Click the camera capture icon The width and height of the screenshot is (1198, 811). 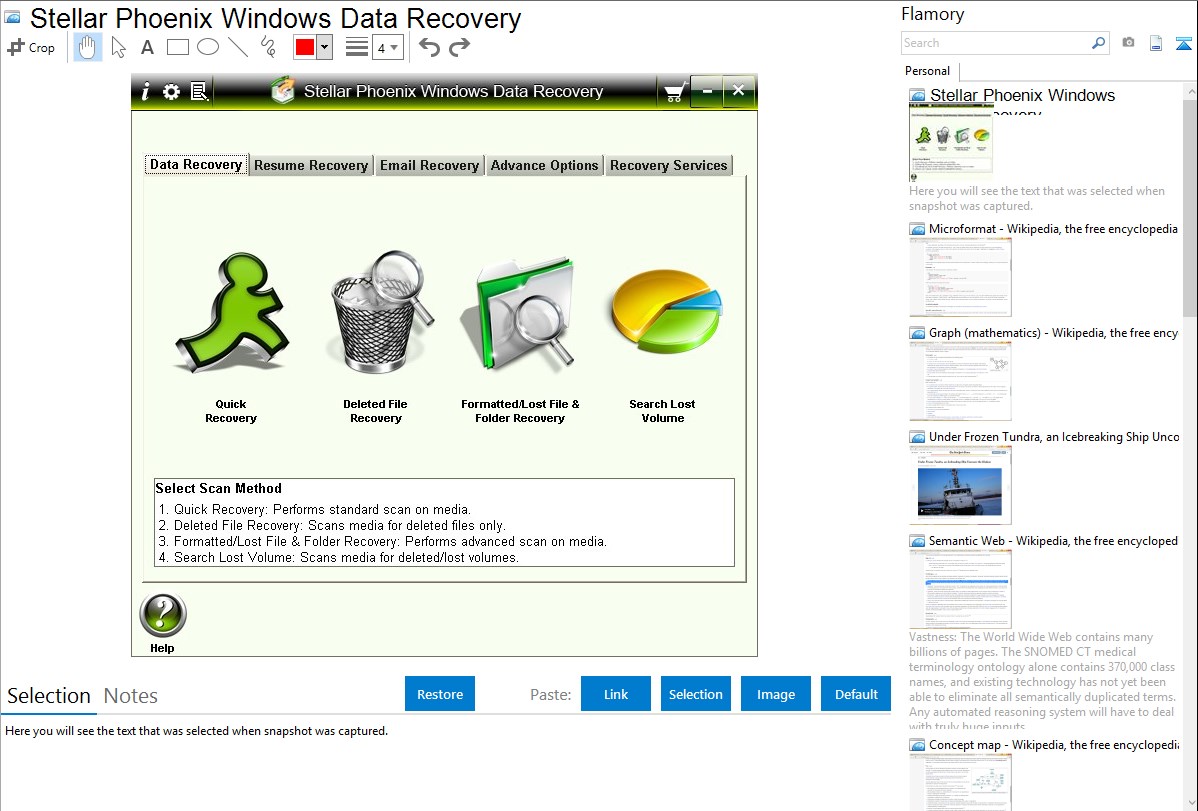(1128, 43)
